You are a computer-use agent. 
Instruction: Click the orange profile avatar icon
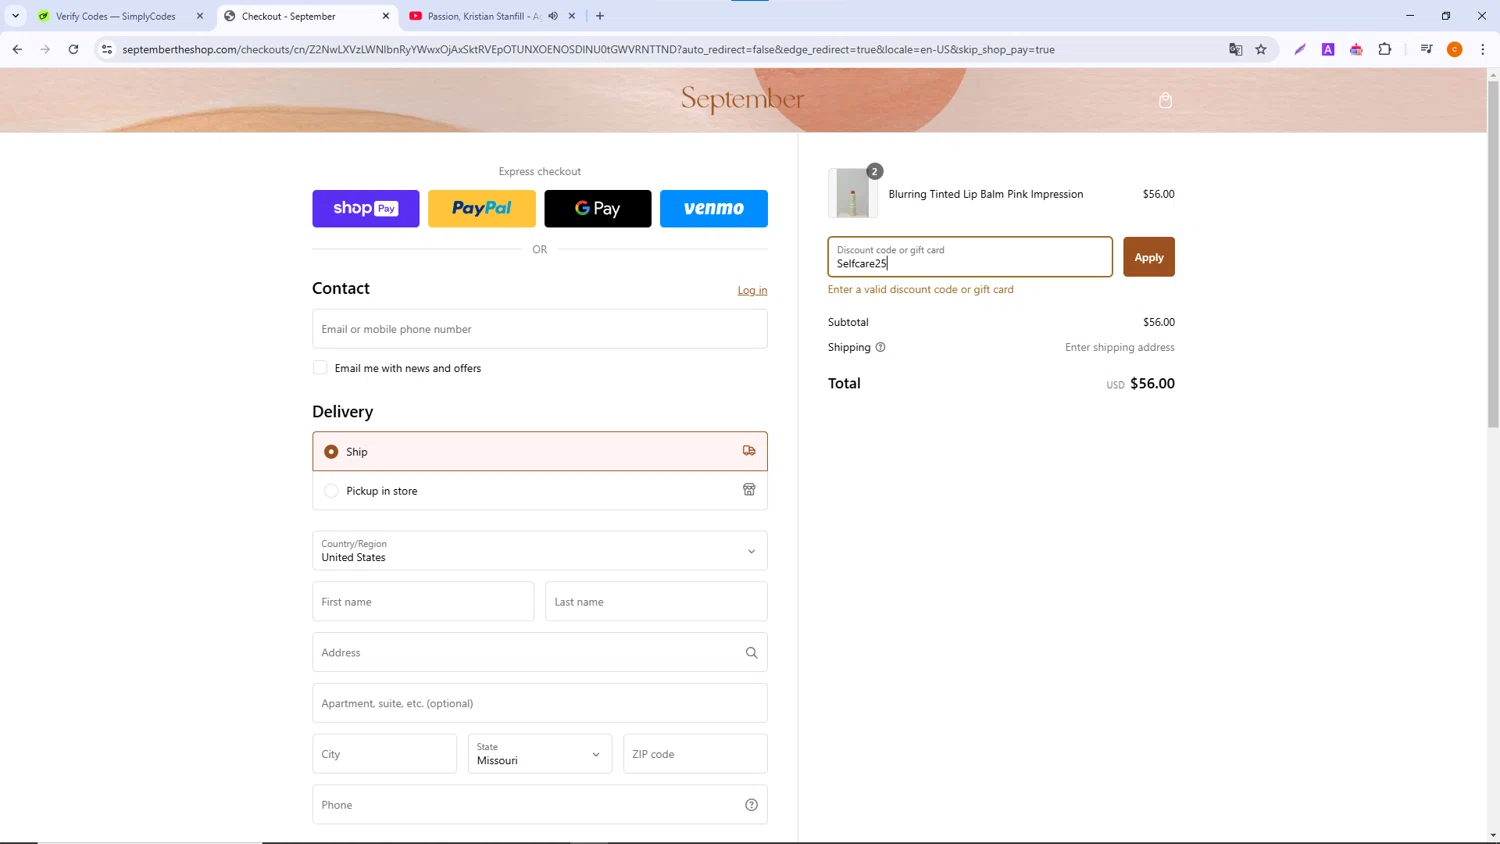1455,49
